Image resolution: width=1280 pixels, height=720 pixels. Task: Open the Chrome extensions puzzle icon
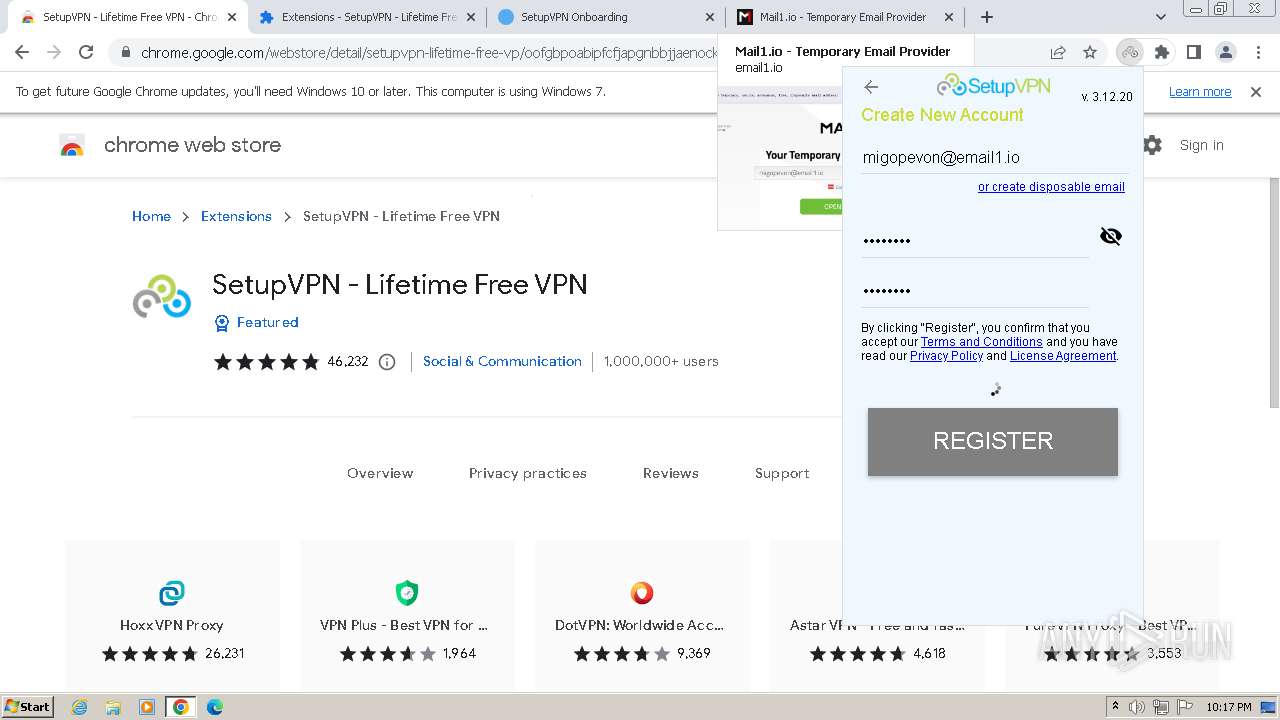pos(1162,52)
